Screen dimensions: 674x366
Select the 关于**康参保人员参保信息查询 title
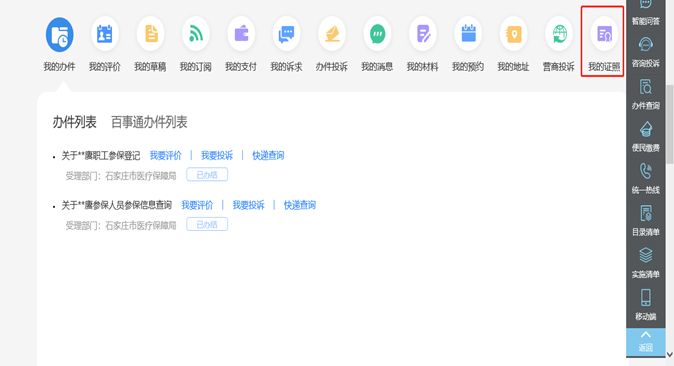point(116,205)
